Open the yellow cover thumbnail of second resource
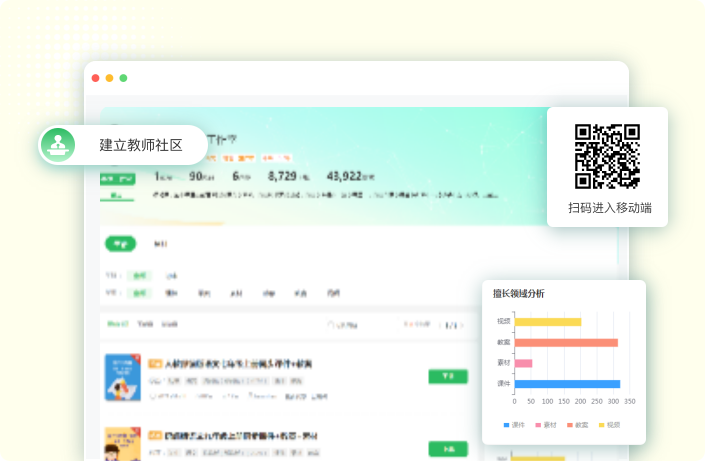The height and width of the screenshot is (461, 705). click(123, 444)
